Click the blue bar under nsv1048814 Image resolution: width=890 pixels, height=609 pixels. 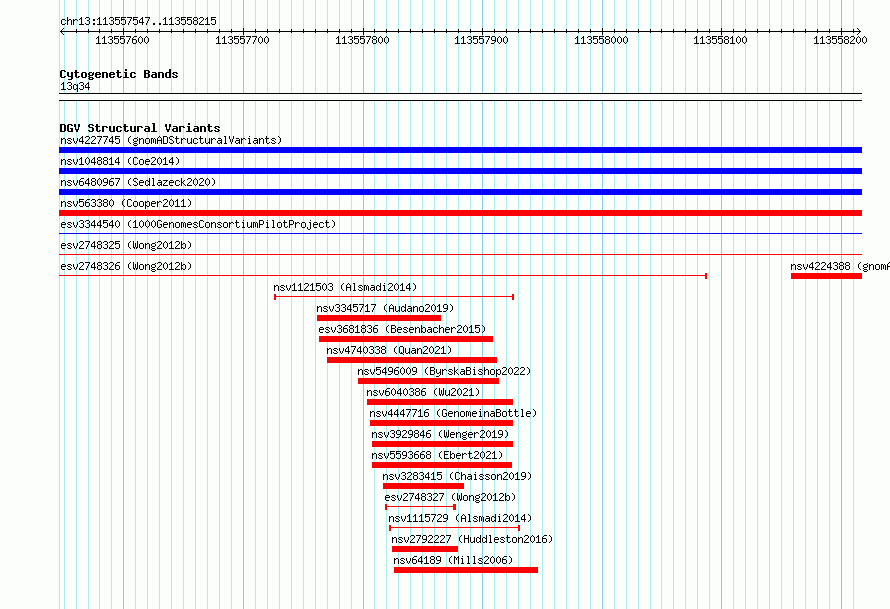point(460,171)
